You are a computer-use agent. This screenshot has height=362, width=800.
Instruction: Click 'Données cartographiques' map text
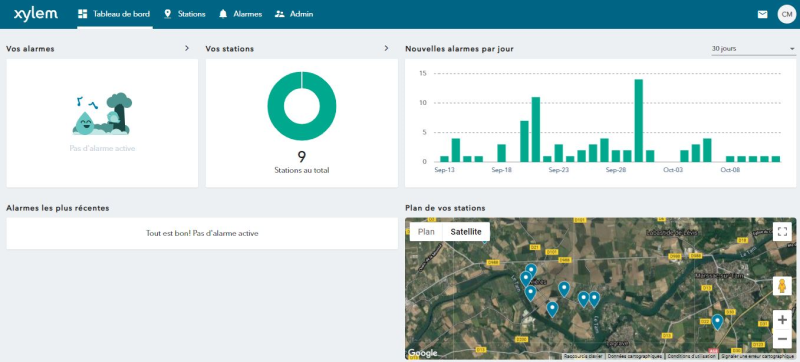635,356
